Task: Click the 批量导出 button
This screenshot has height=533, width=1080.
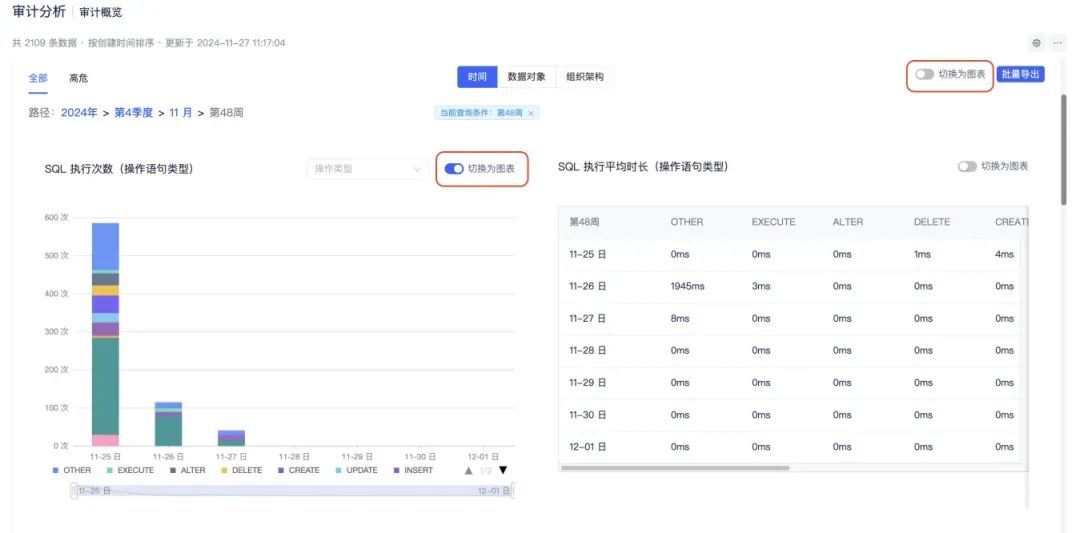Action: click(x=1020, y=74)
